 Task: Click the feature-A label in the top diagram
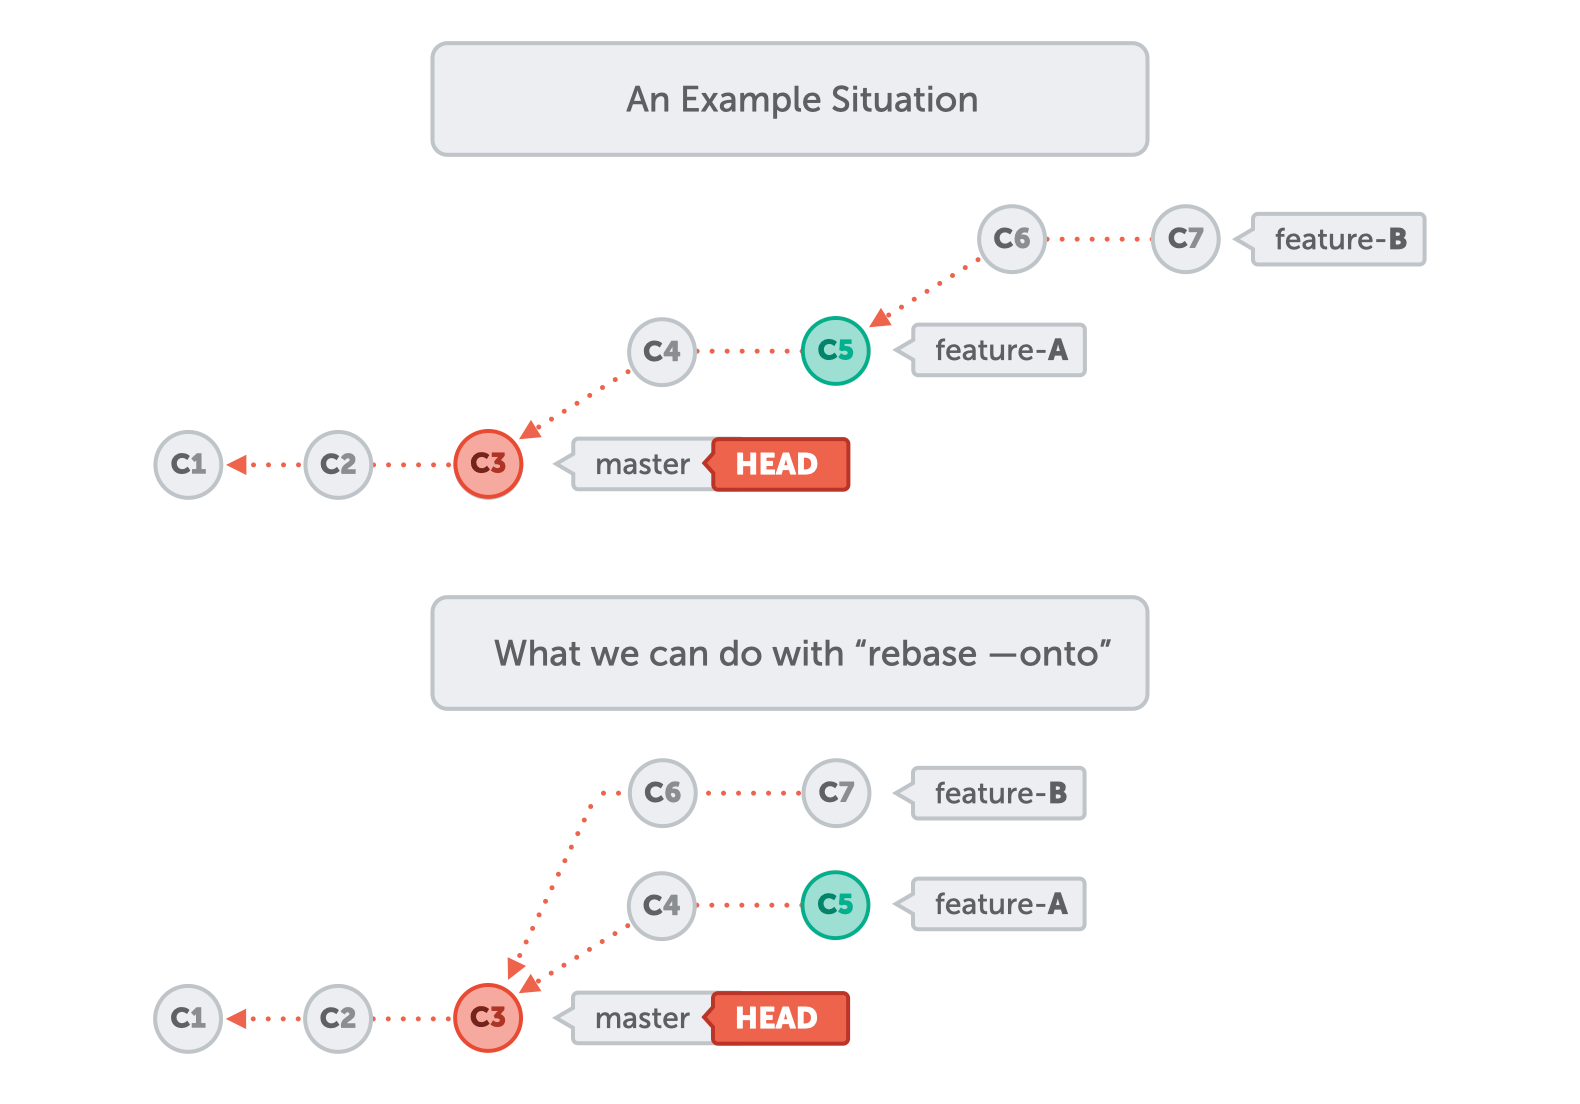[x=1000, y=351]
